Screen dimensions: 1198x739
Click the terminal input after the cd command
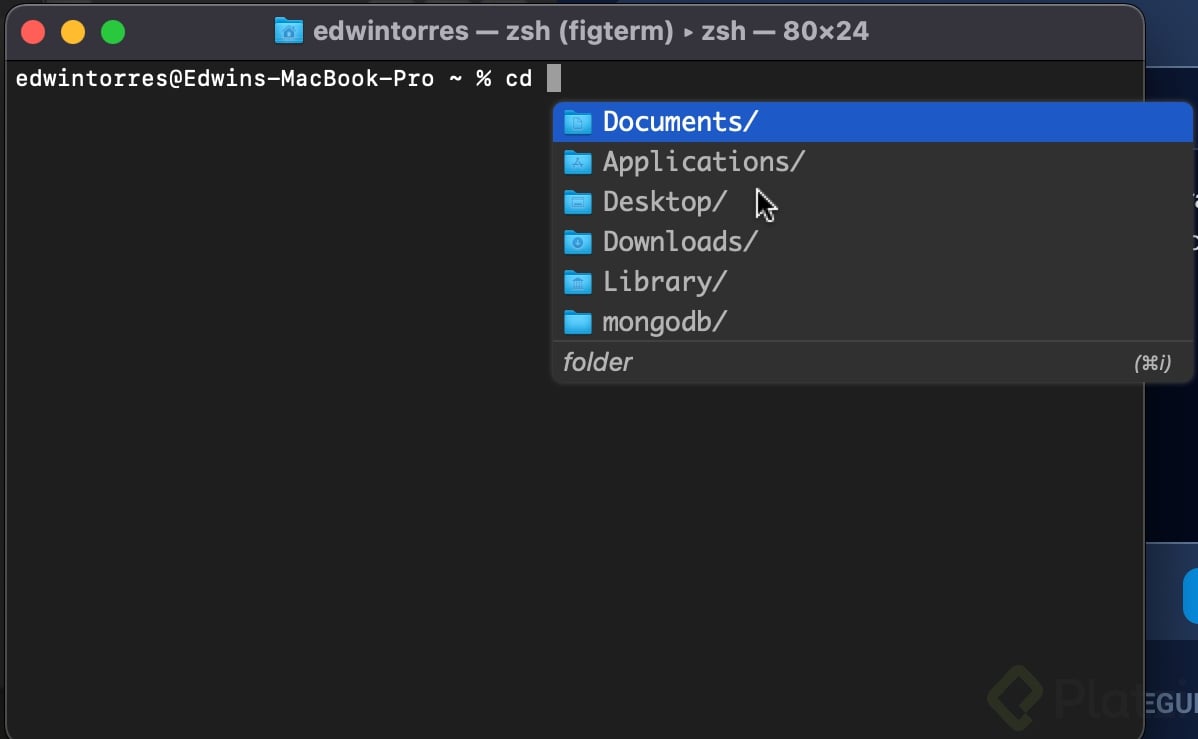tap(554, 78)
